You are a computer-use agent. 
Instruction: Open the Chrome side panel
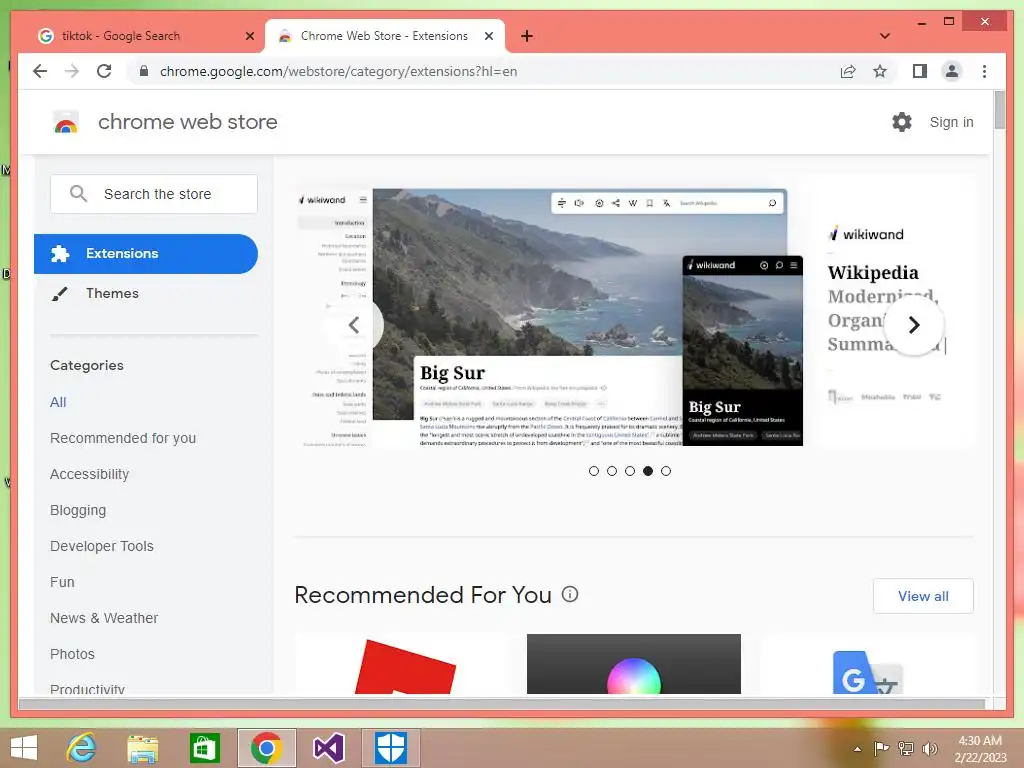(920, 71)
